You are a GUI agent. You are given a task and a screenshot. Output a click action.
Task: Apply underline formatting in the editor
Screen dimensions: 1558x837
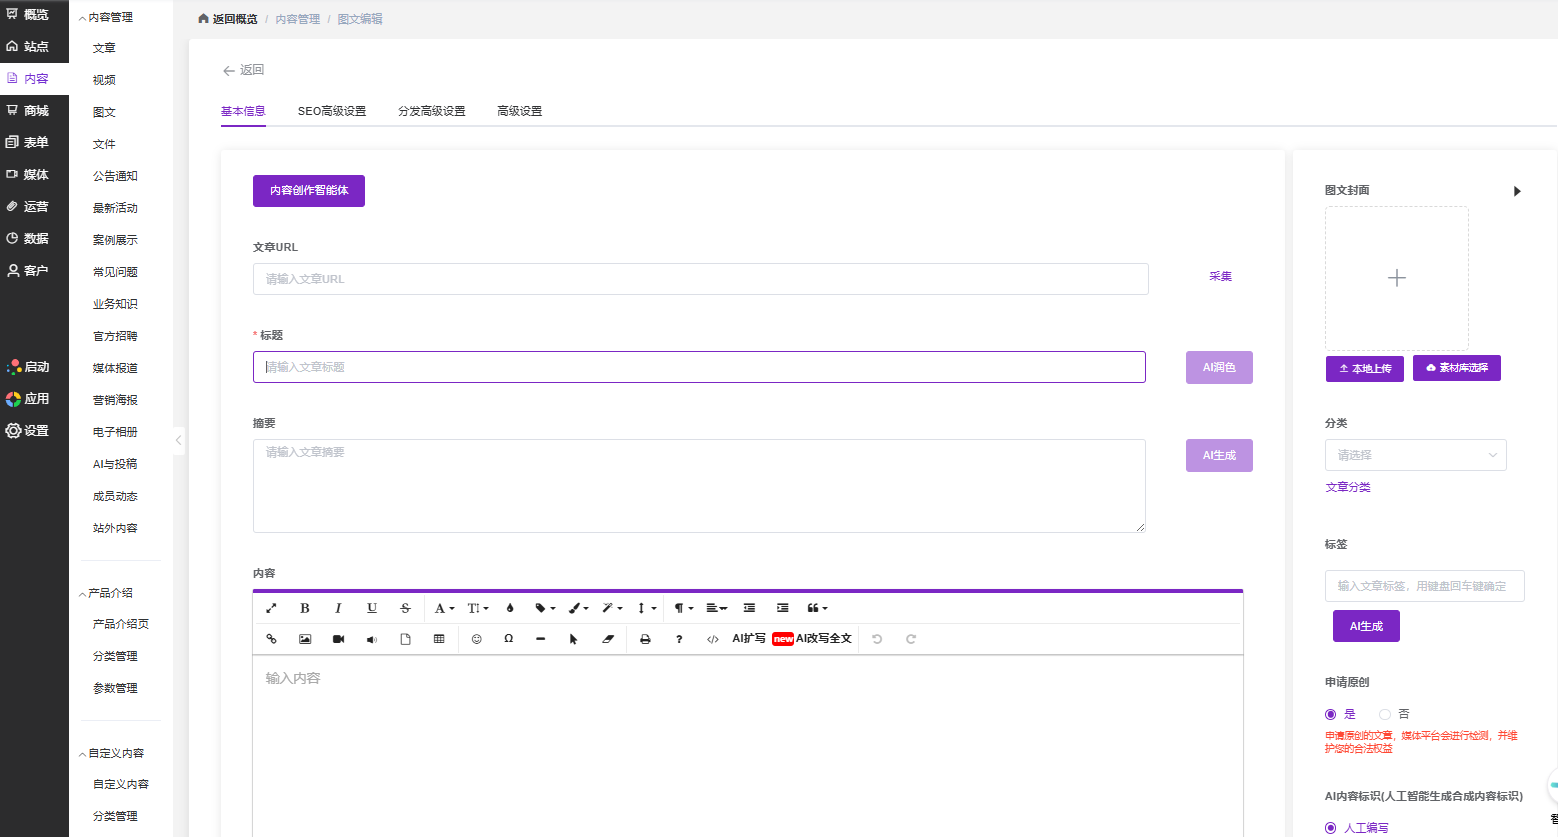tap(372, 608)
